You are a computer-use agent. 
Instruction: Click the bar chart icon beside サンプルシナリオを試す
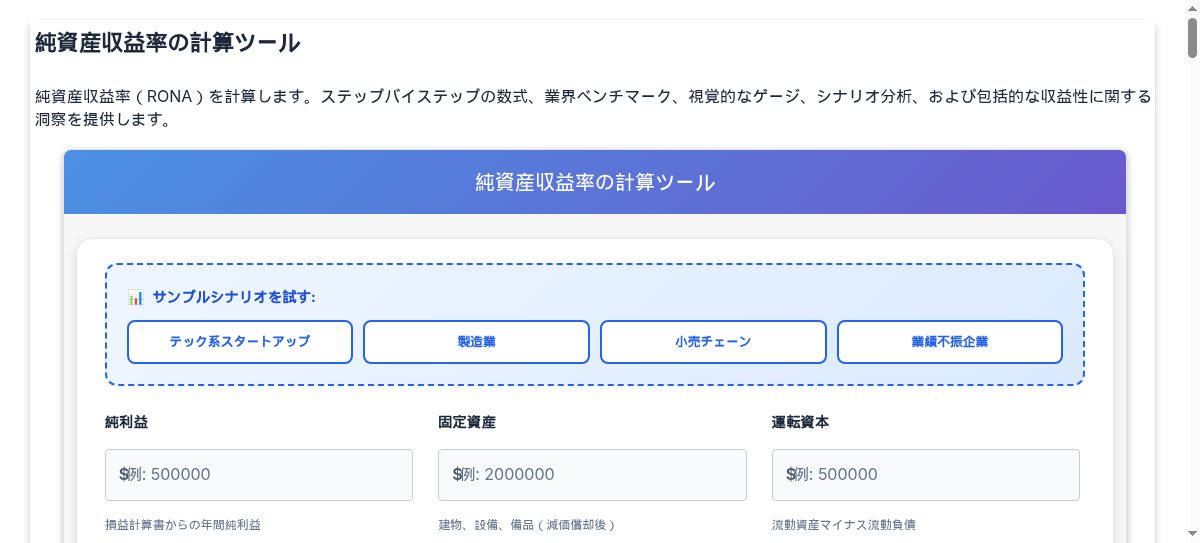coord(136,297)
